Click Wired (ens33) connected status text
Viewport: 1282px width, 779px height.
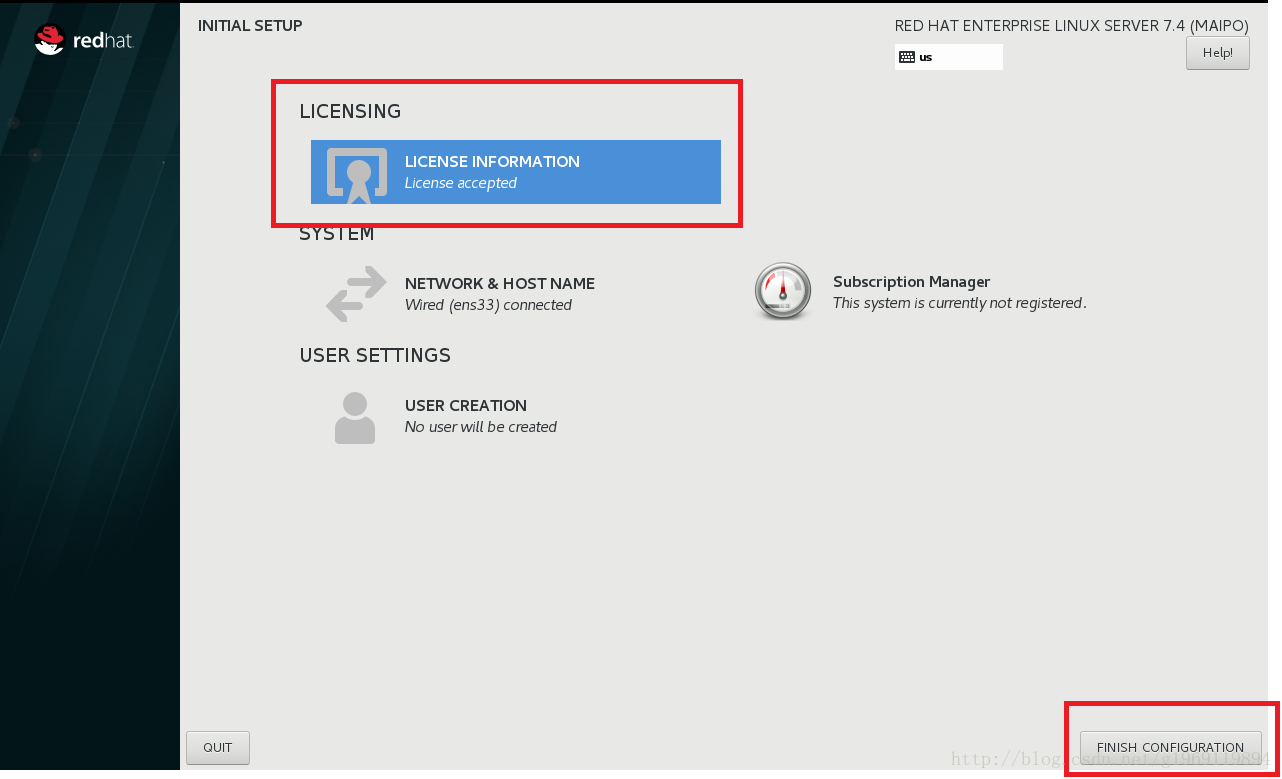click(x=488, y=305)
